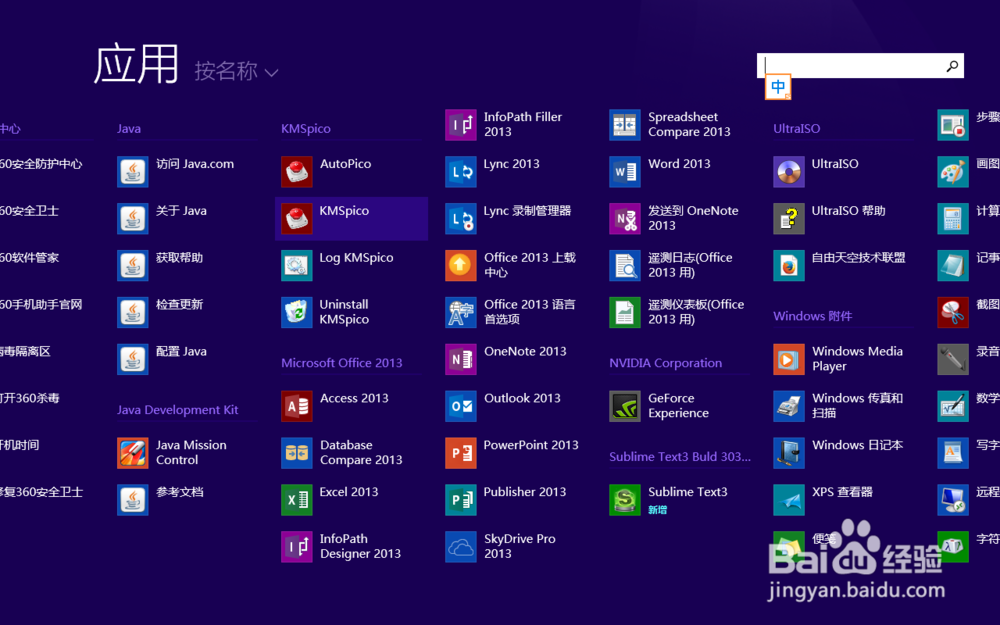This screenshot has height=625, width=1000.
Task: Click the search magnifier button
Action: click(952, 66)
